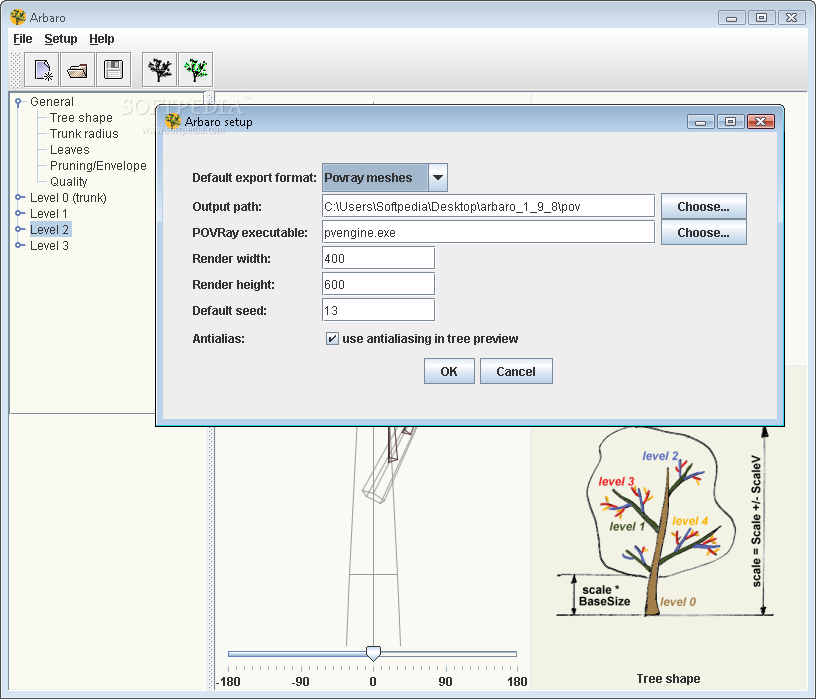This screenshot has height=699, width=816.
Task: Click the Default seed field
Action: (378, 310)
